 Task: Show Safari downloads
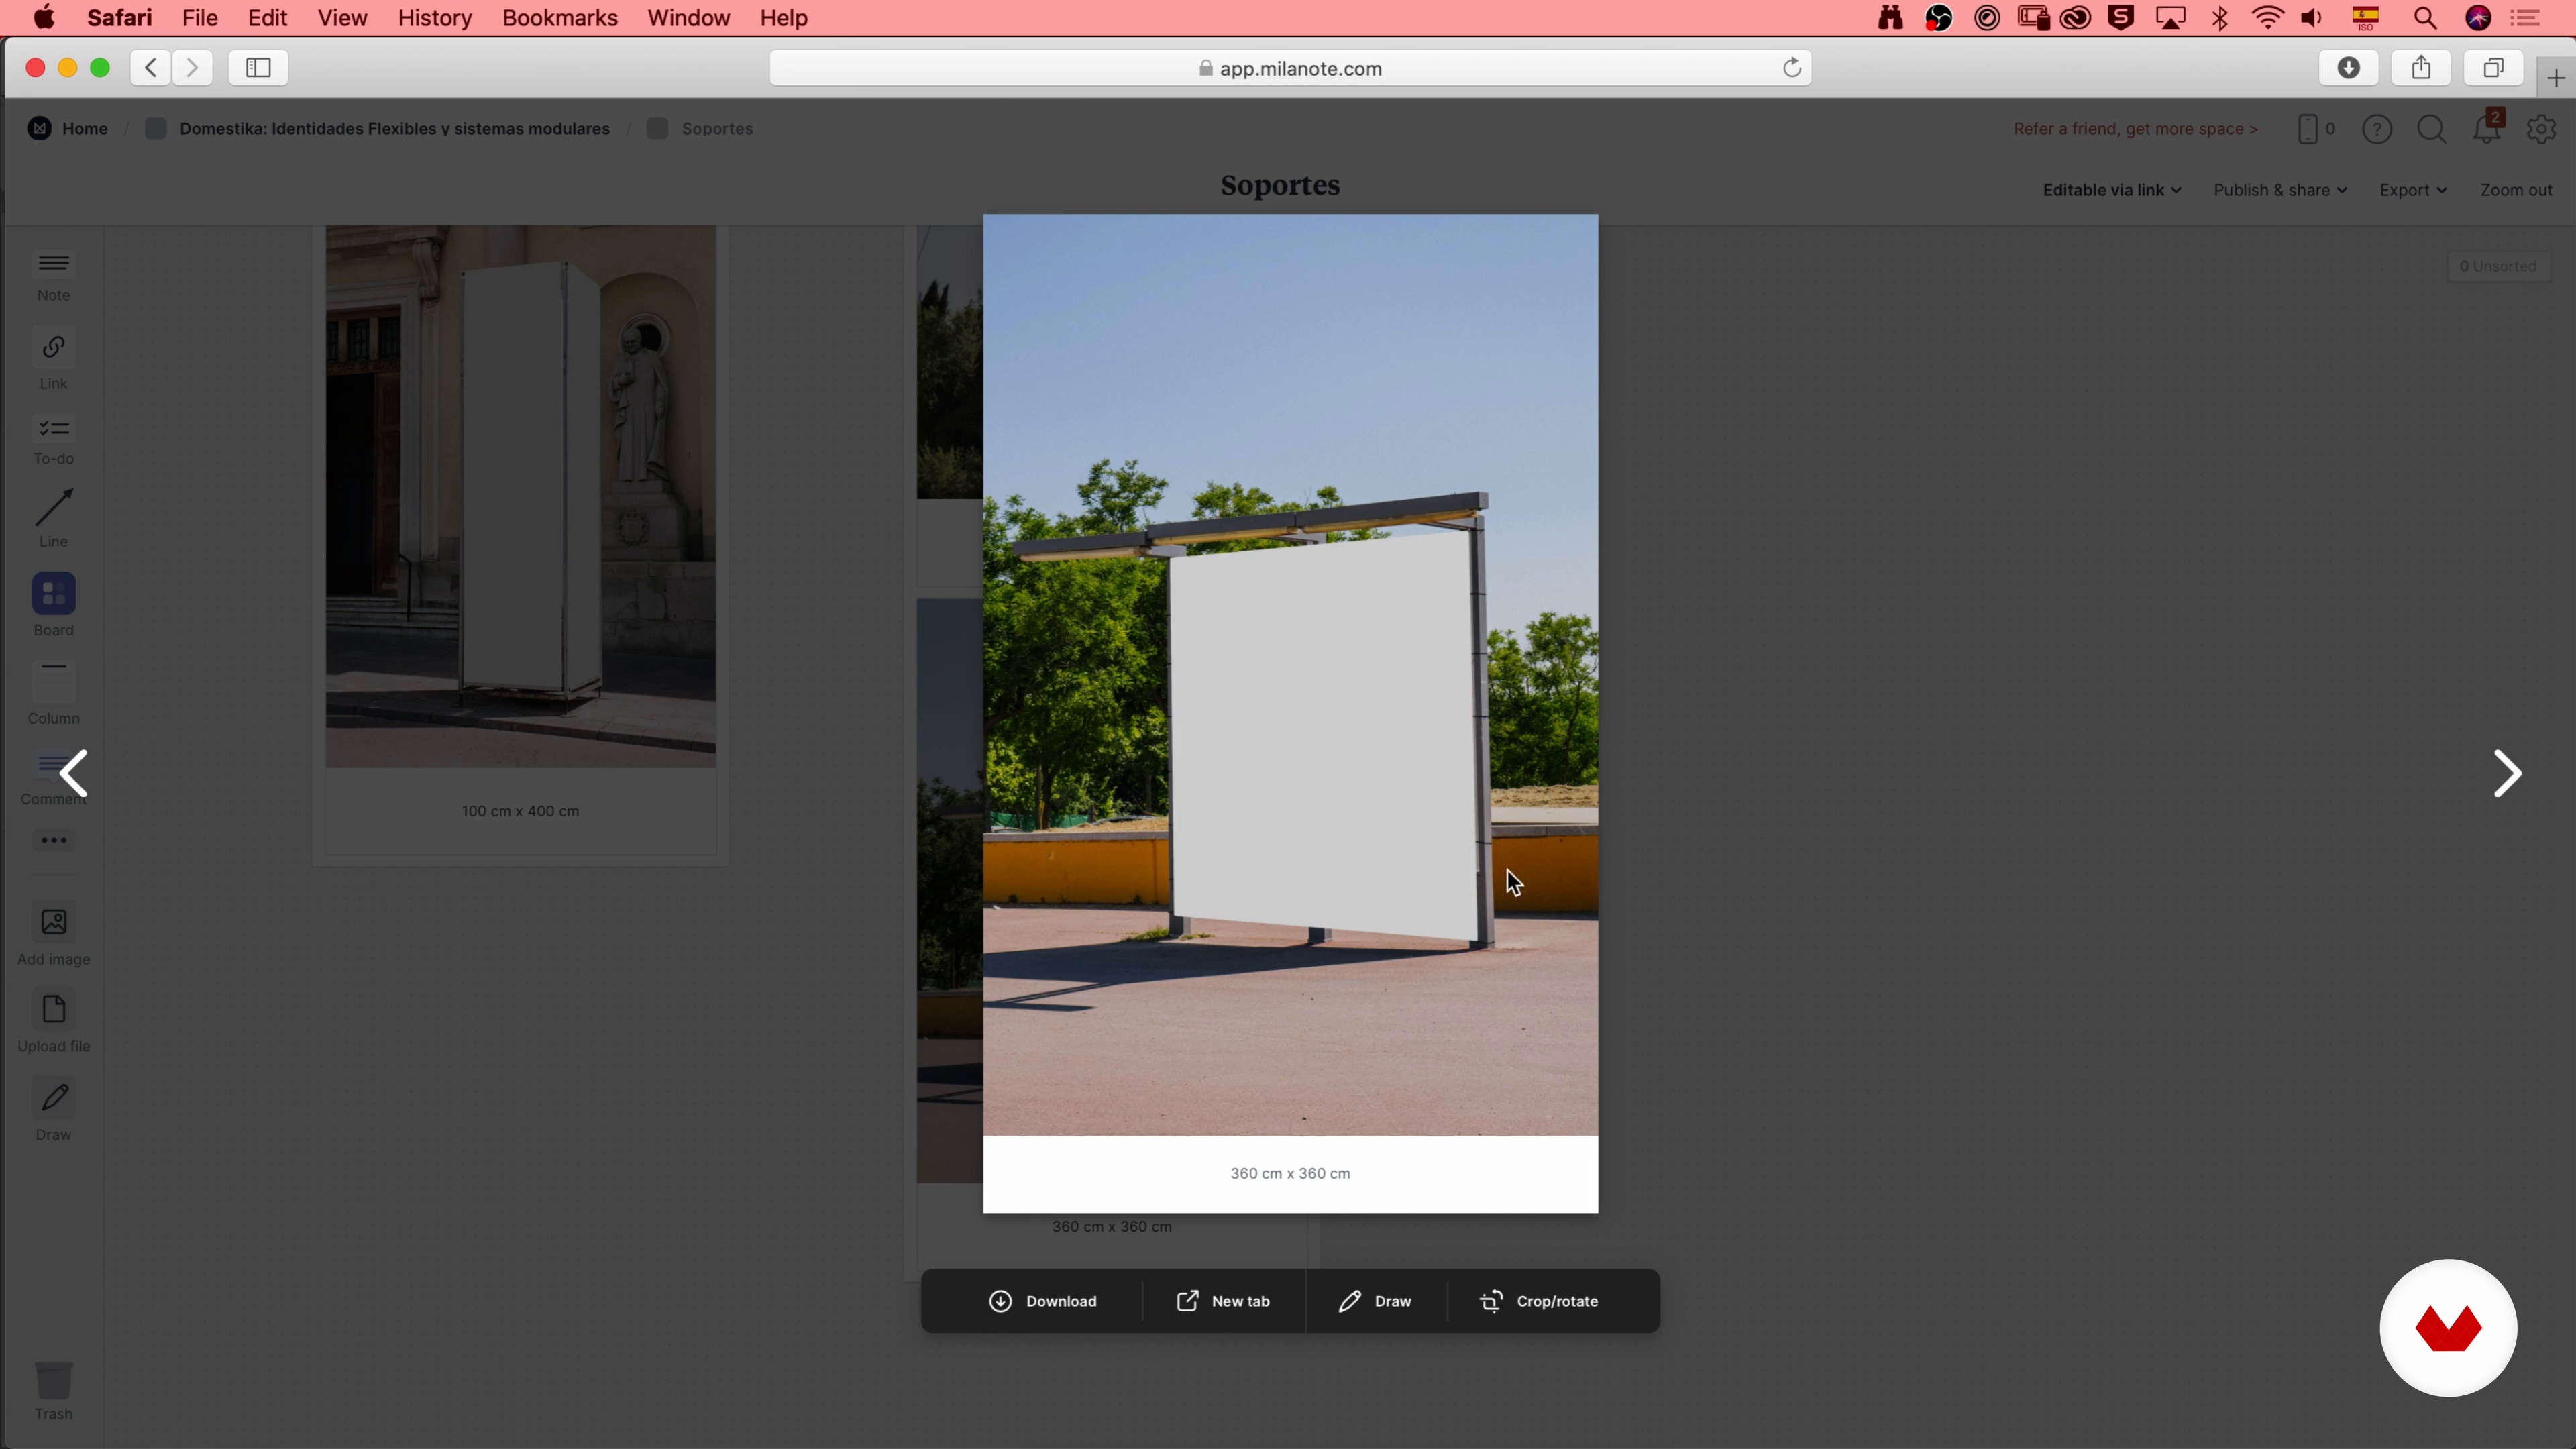[2348, 68]
